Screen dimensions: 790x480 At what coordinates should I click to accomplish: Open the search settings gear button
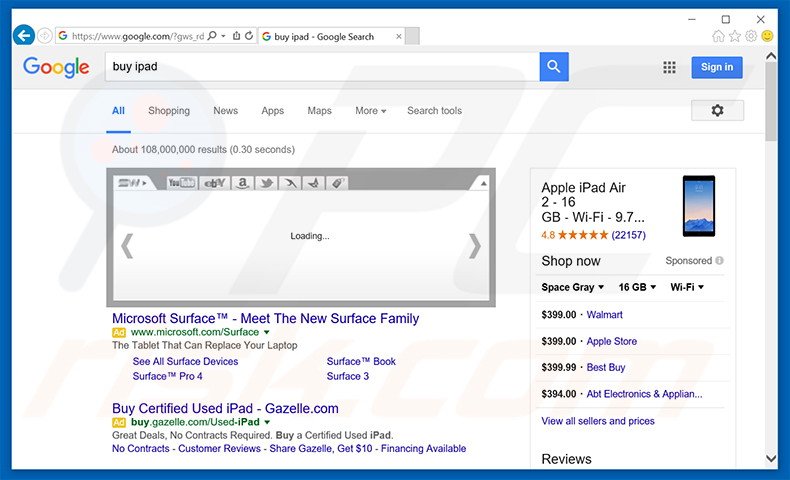717,110
